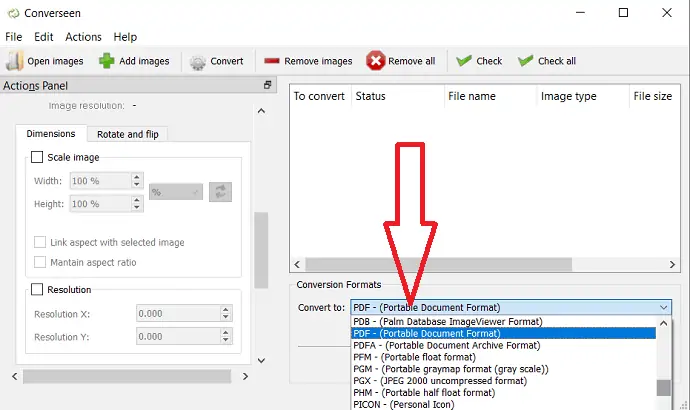Toggle Link aspect with selected image
The image size is (690, 410).
click(40, 242)
